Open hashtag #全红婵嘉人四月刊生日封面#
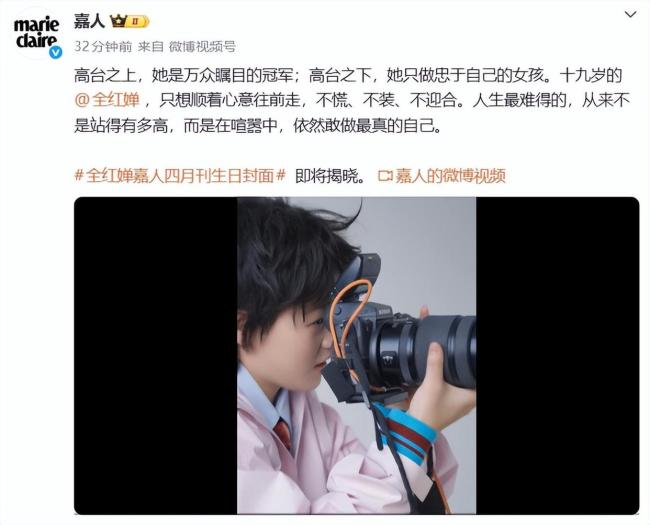The image size is (650, 525). click(x=180, y=176)
